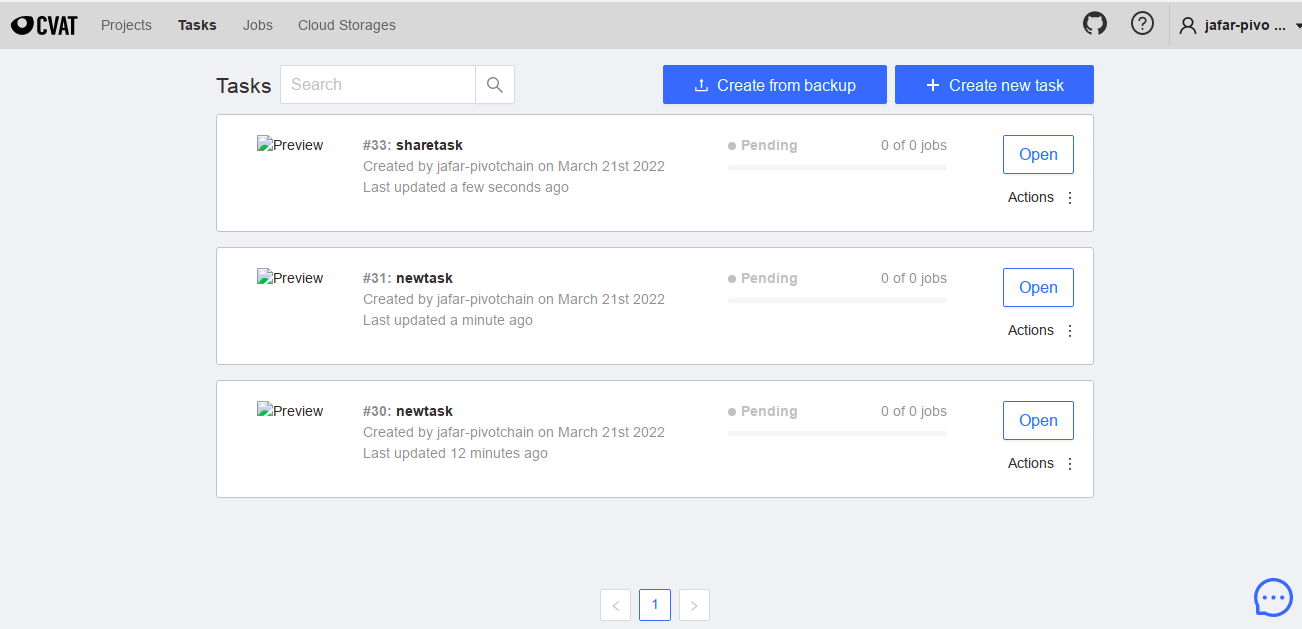The width and height of the screenshot is (1302, 629).
Task: Select page 1 in pagination
Action: 655,605
